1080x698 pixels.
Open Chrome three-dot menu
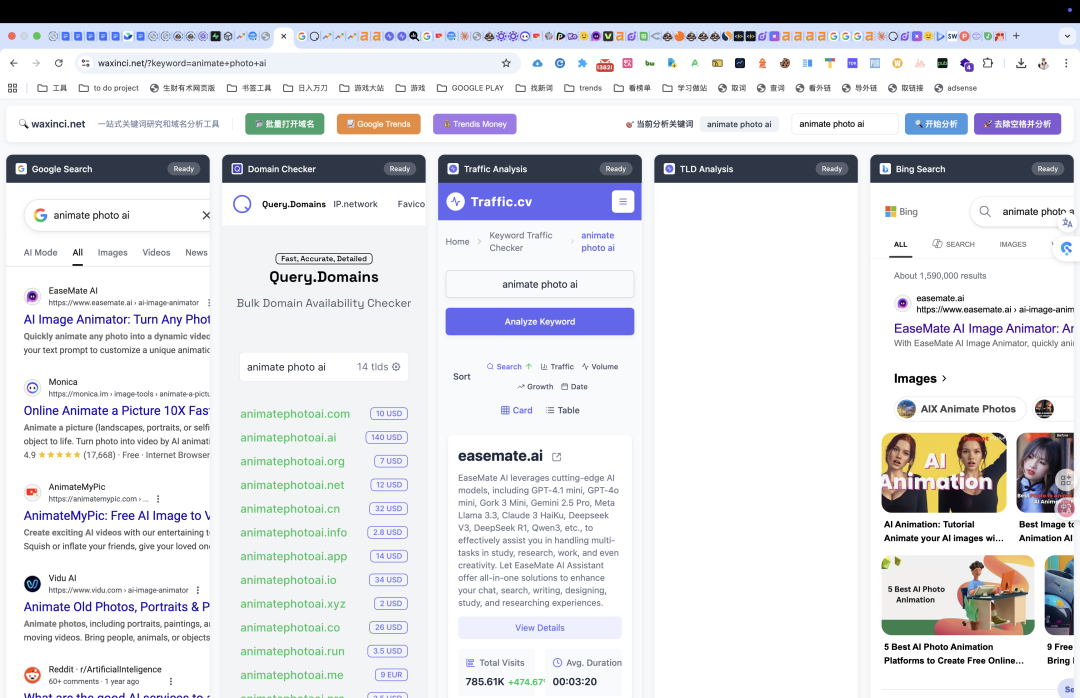click(1066, 63)
